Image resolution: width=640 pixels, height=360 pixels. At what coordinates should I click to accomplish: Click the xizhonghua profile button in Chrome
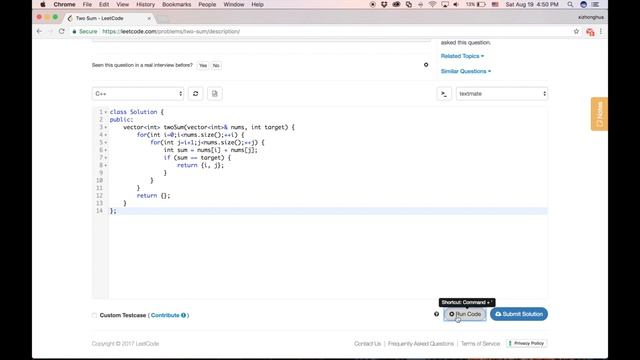tap(591, 17)
